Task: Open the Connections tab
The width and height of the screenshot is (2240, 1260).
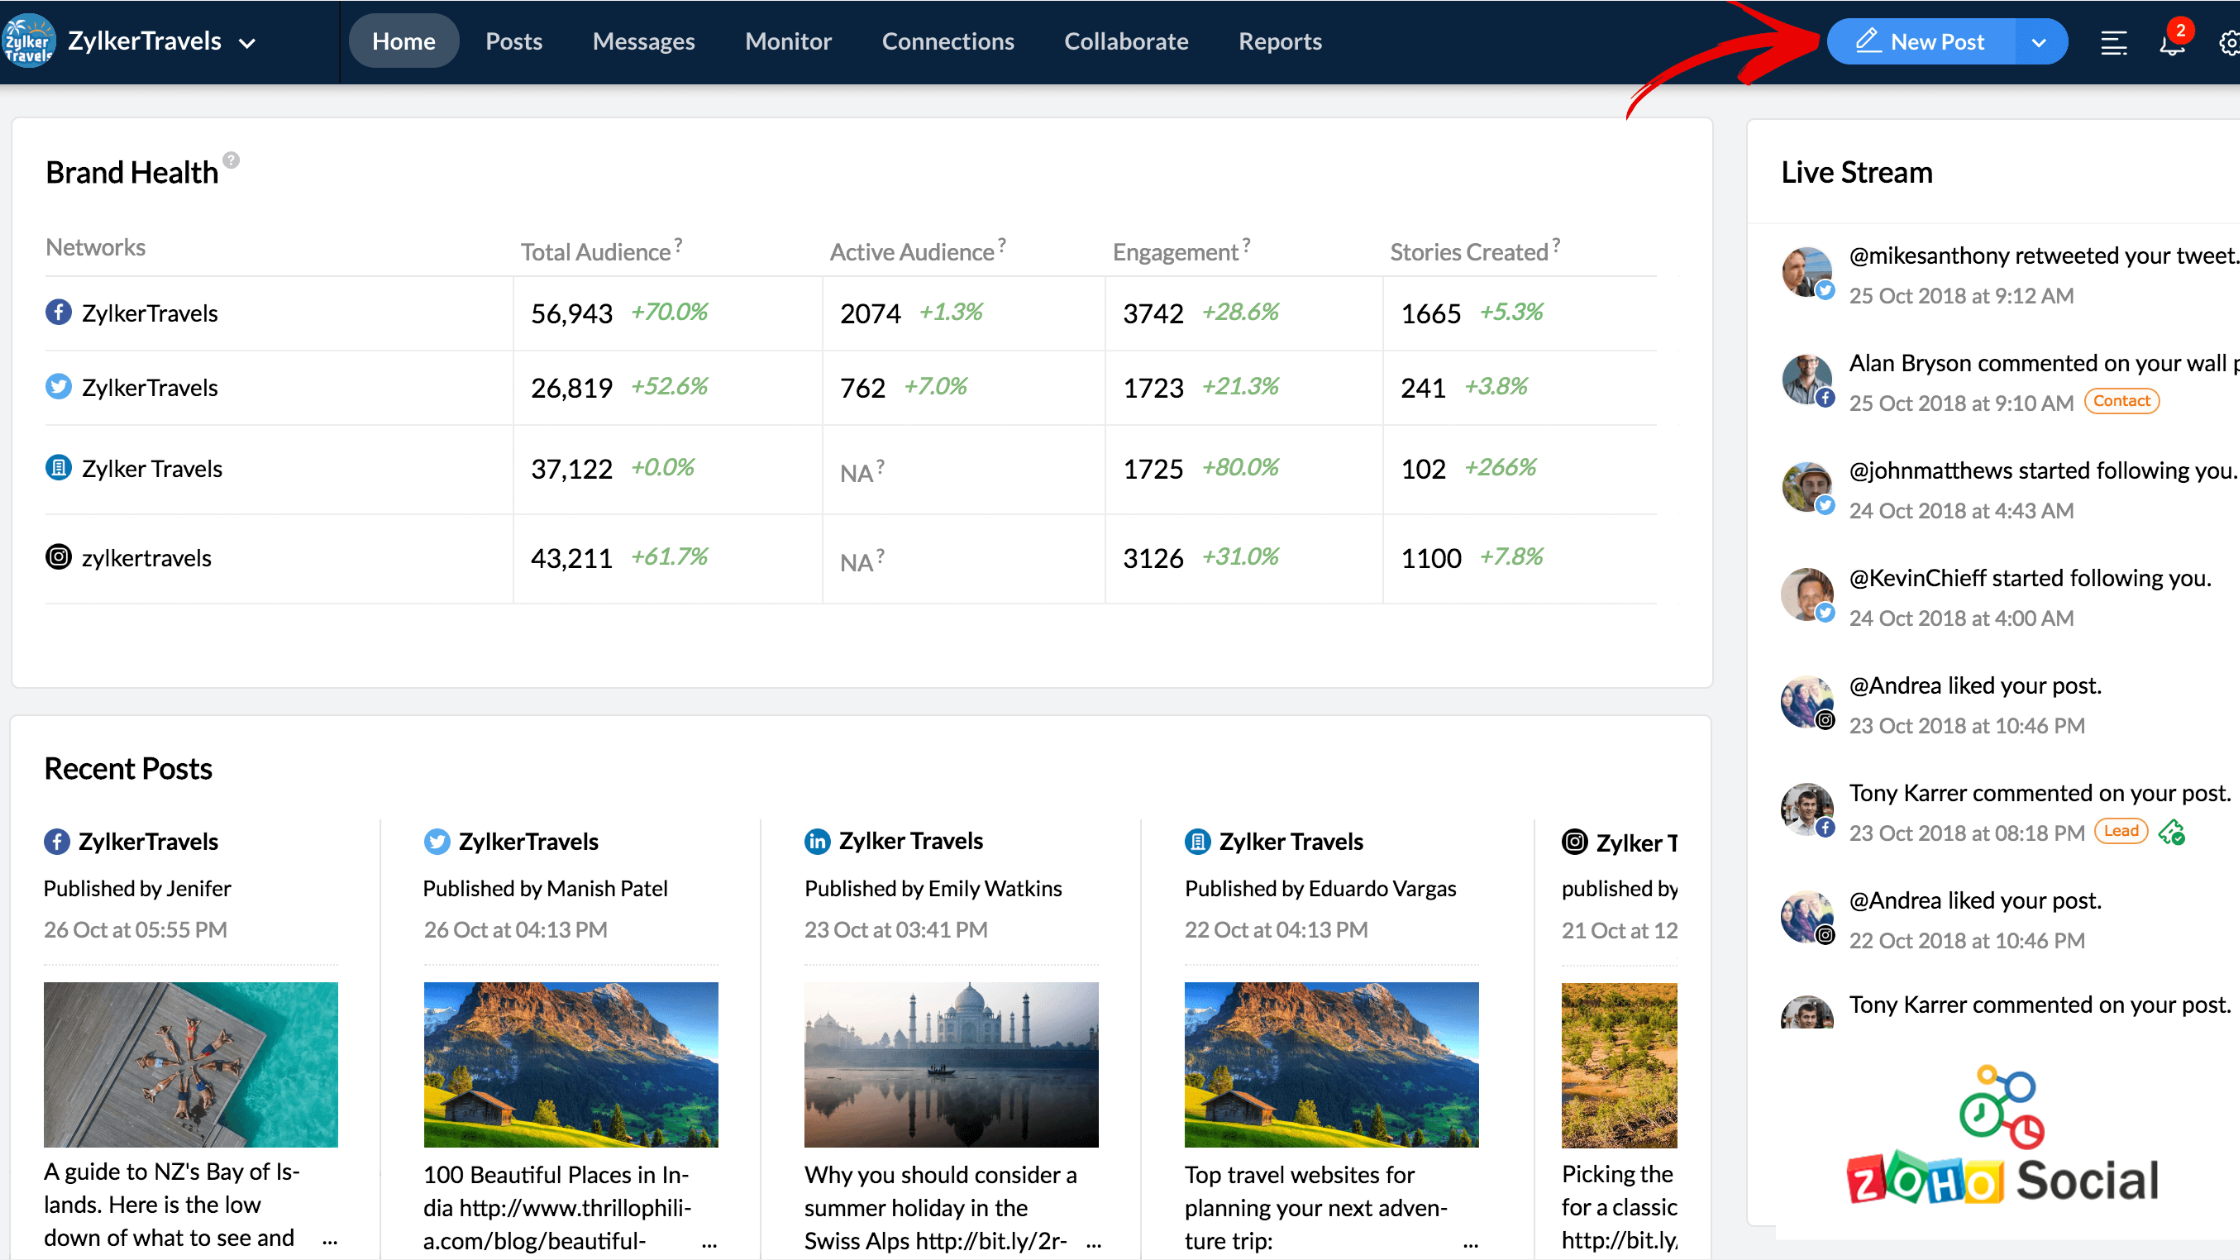Action: (x=948, y=41)
